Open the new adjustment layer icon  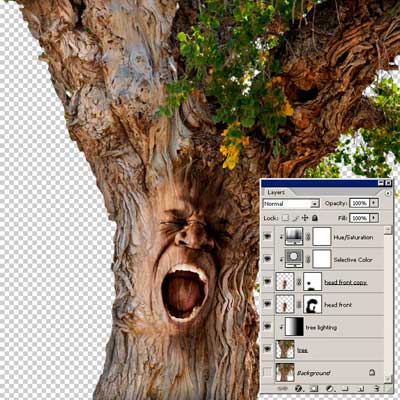click(x=330, y=389)
